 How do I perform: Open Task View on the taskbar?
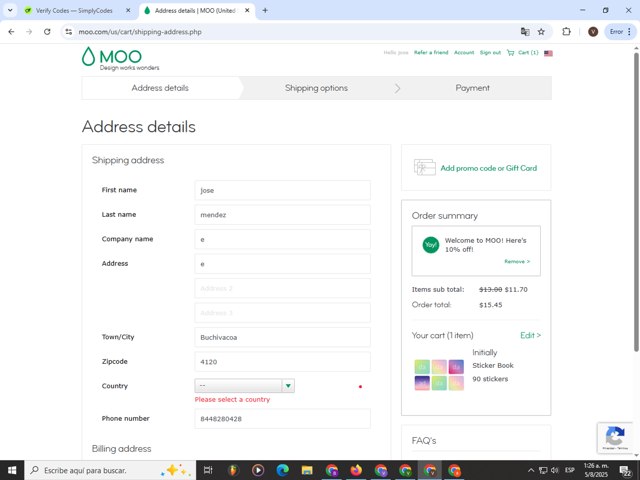[x=208, y=470]
